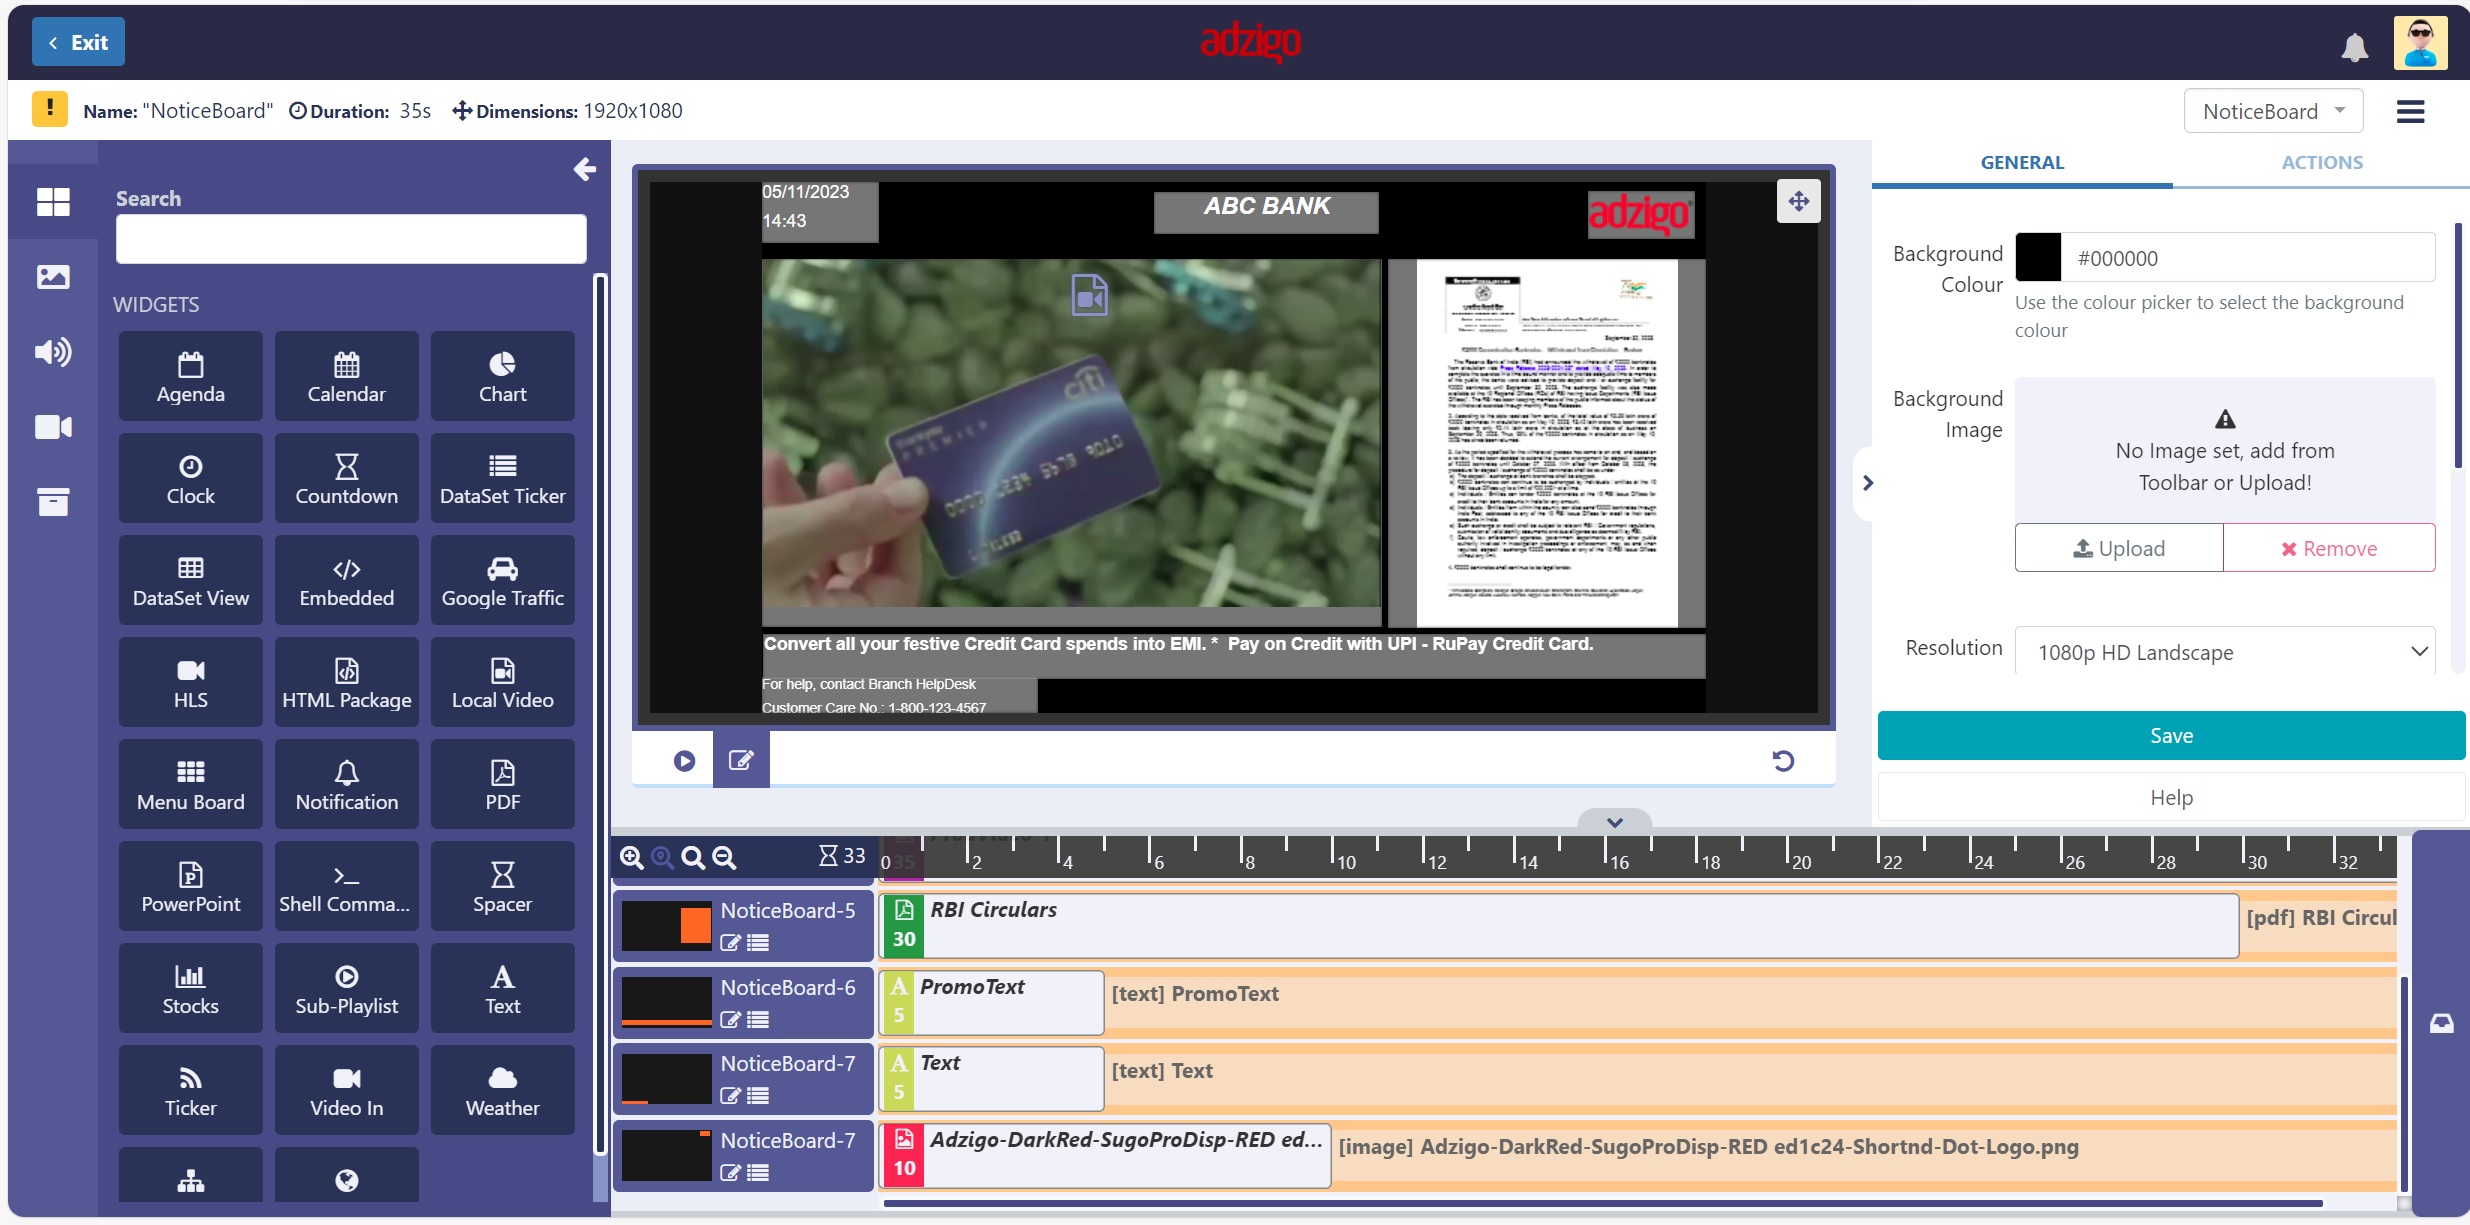
Task: Focus the widget Search field
Action: pyautogui.click(x=351, y=239)
